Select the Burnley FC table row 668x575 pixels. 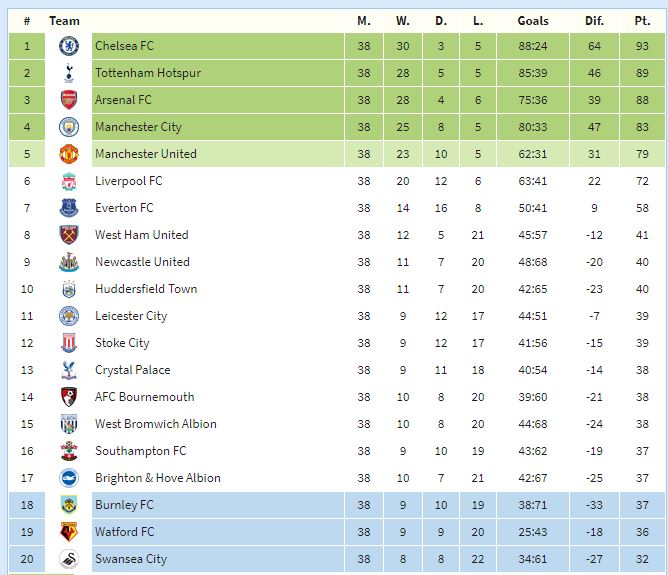[336, 505]
